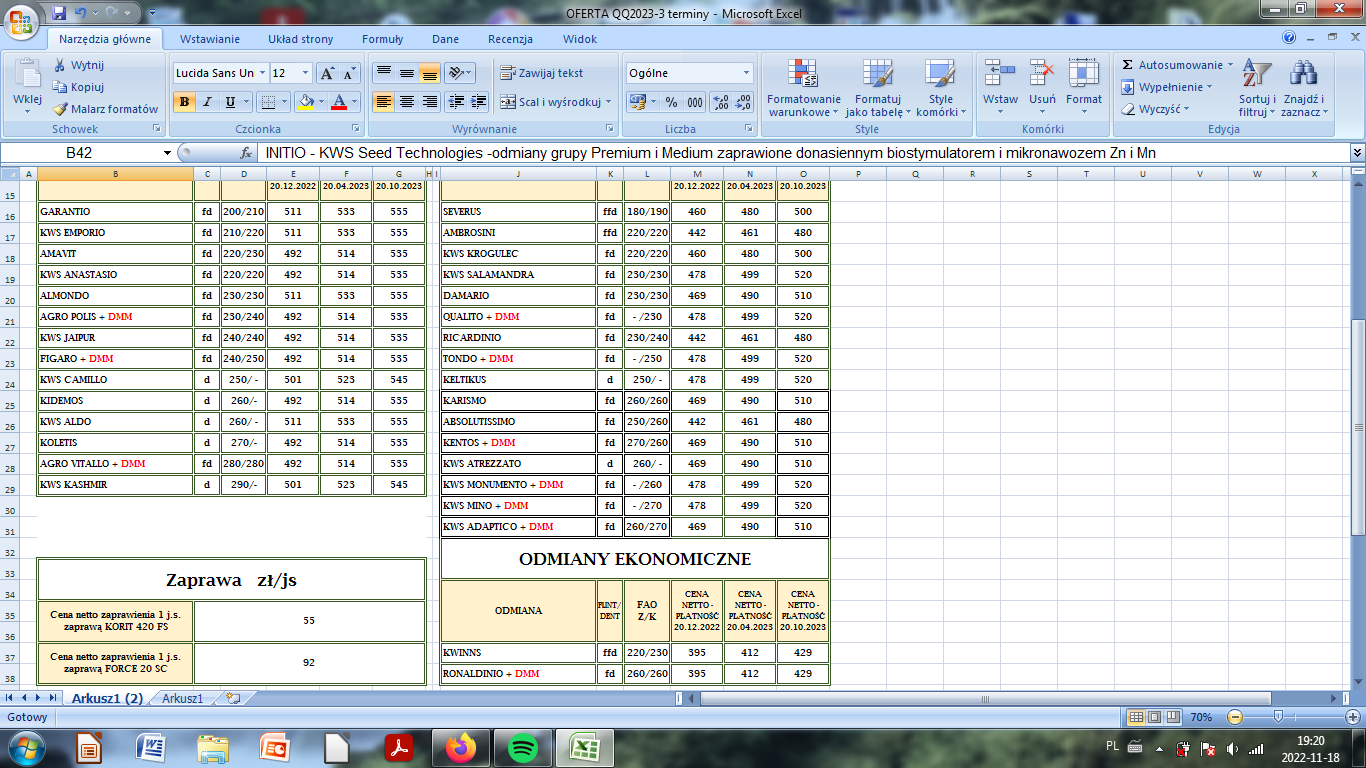Click the Format Painter (Malarz formatów) icon
Image resolution: width=1366 pixels, height=768 pixels.
coord(61,109)
